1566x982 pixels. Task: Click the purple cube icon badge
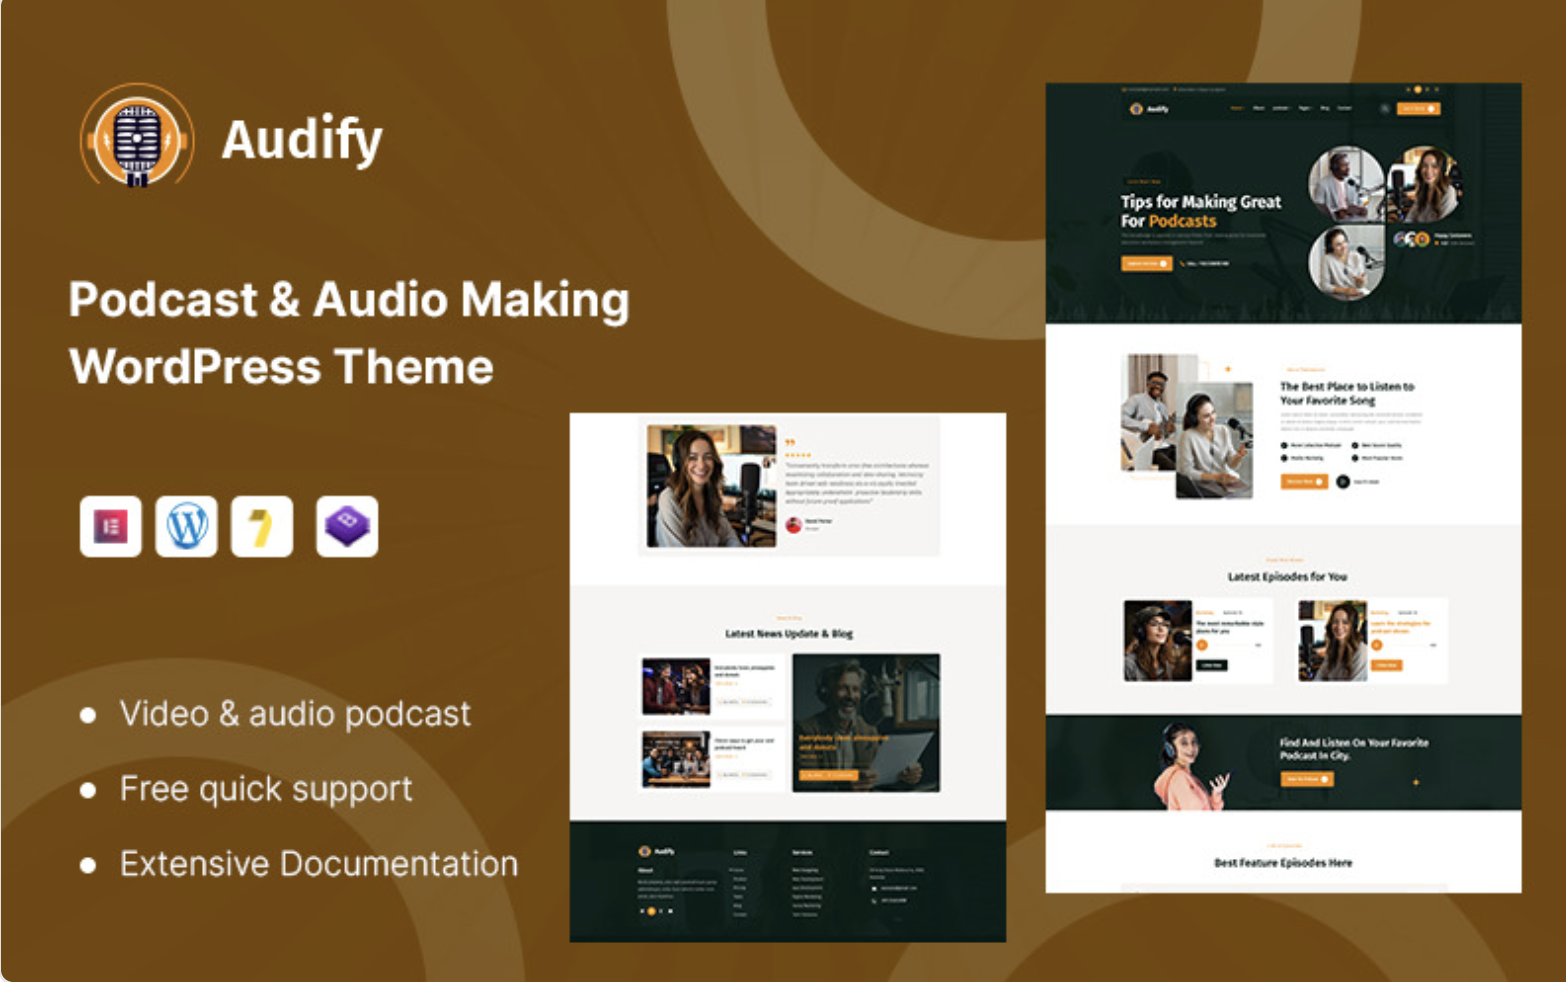[347, 526]
